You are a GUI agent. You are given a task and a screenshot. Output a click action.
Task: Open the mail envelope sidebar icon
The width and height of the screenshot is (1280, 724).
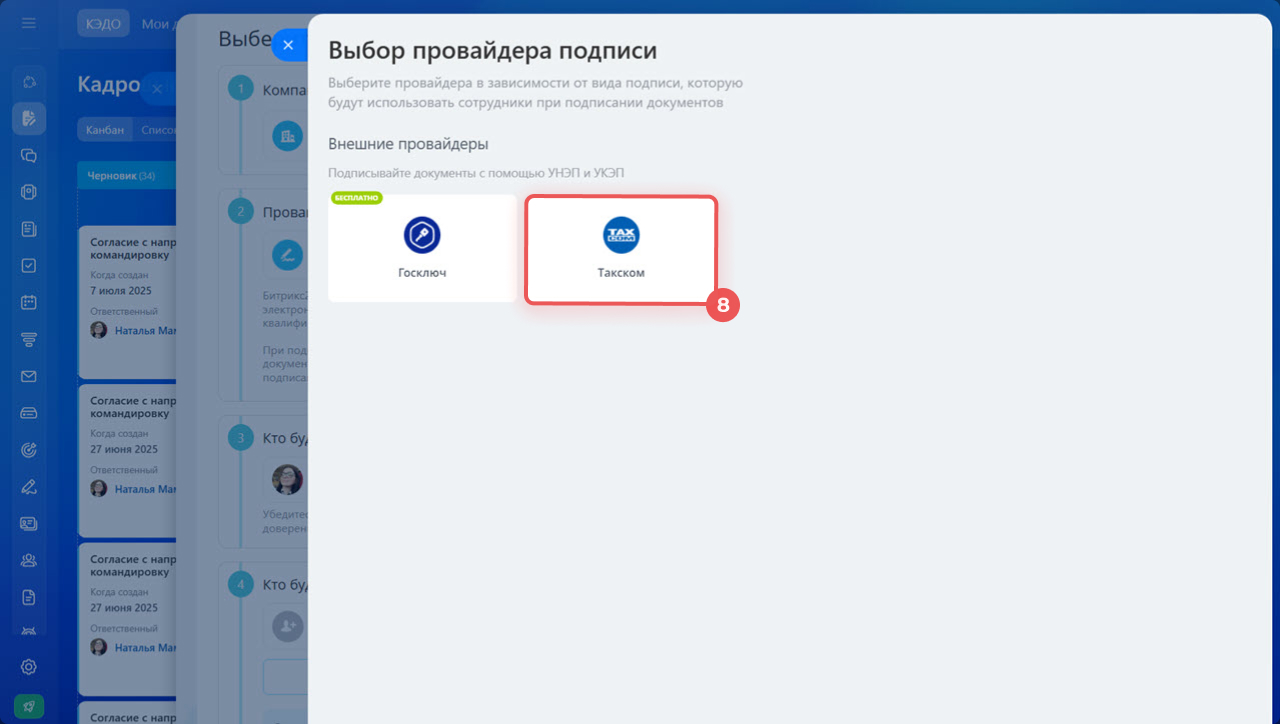[29, 377]
